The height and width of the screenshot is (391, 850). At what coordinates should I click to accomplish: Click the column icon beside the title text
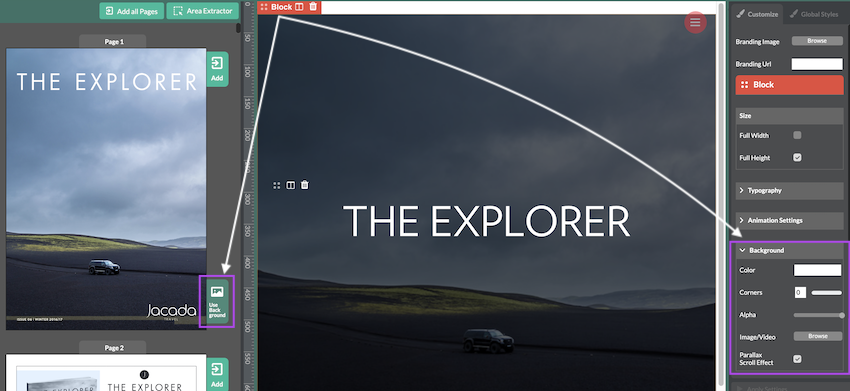[x=291, y=185]
